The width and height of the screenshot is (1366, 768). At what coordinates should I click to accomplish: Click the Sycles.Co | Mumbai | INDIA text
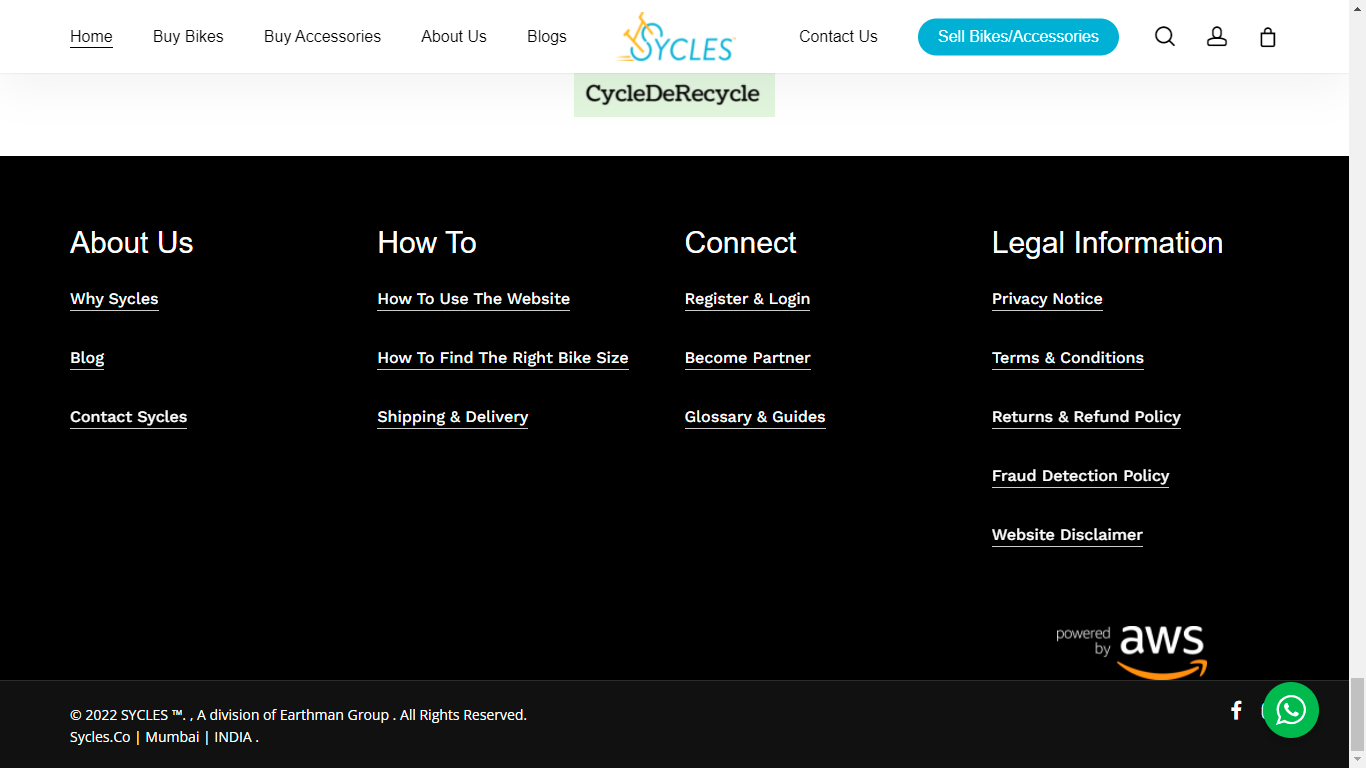click(164, 737)
